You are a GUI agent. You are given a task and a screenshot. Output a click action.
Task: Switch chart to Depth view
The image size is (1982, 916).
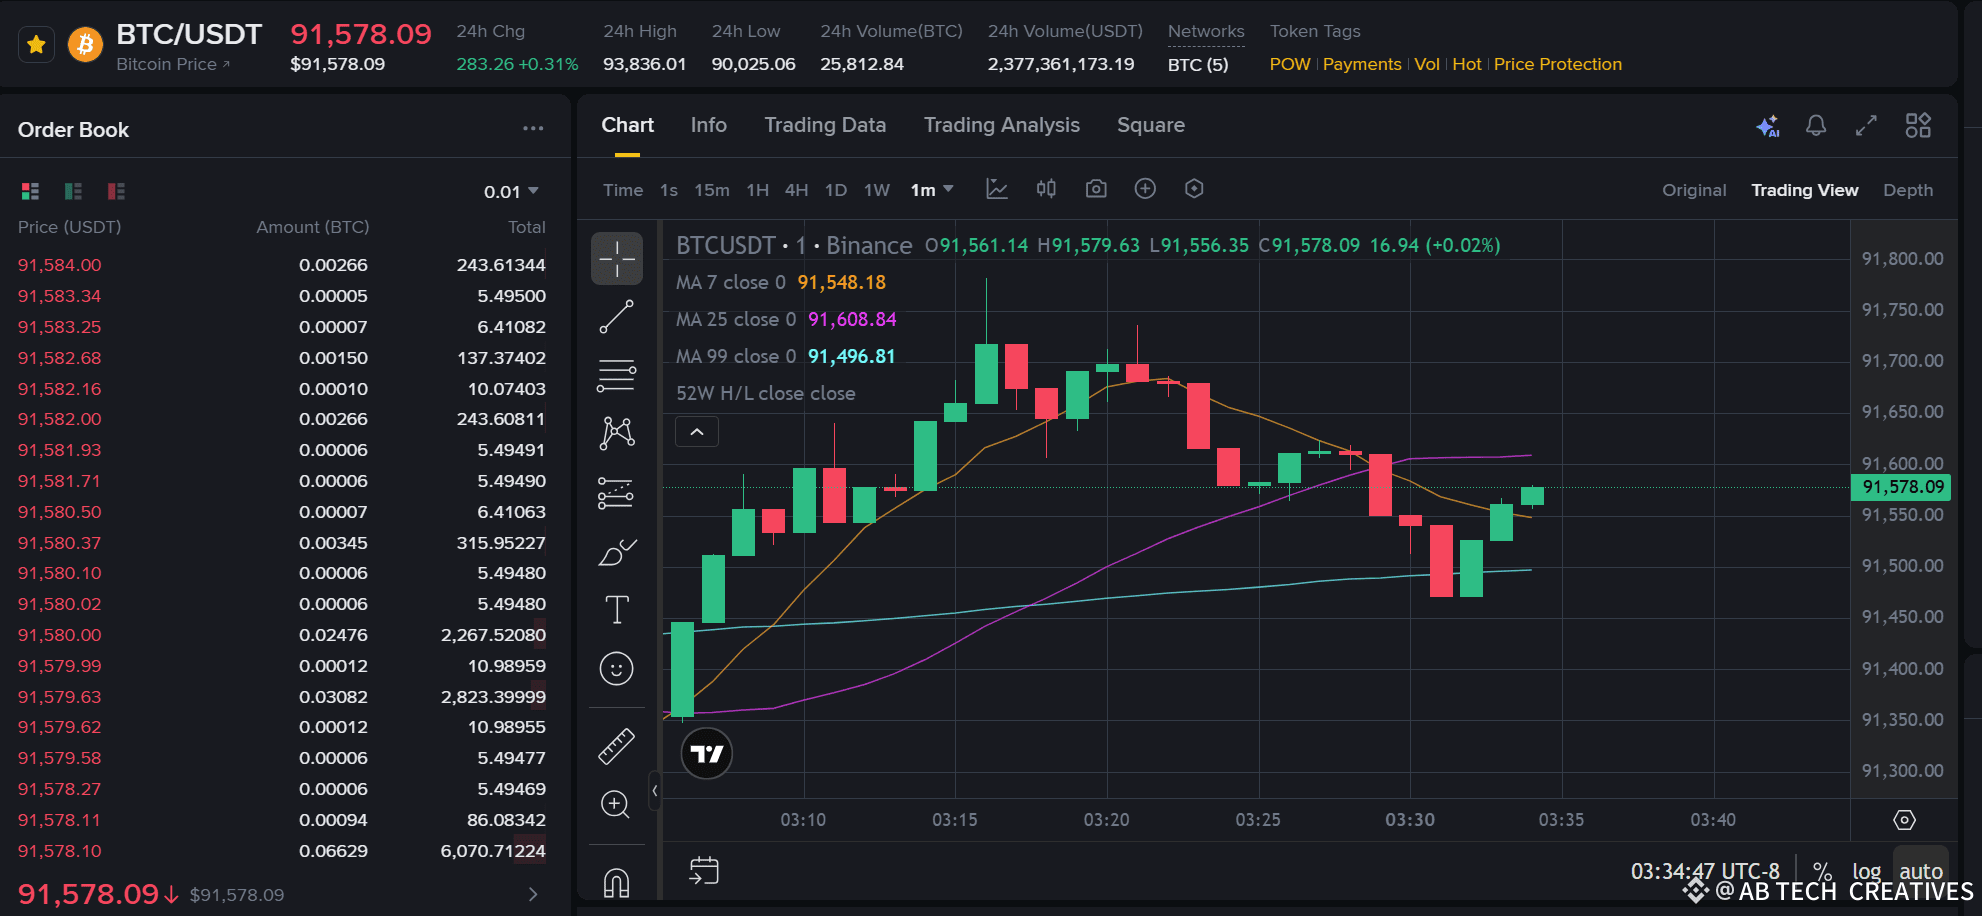tap(1907, 190)
